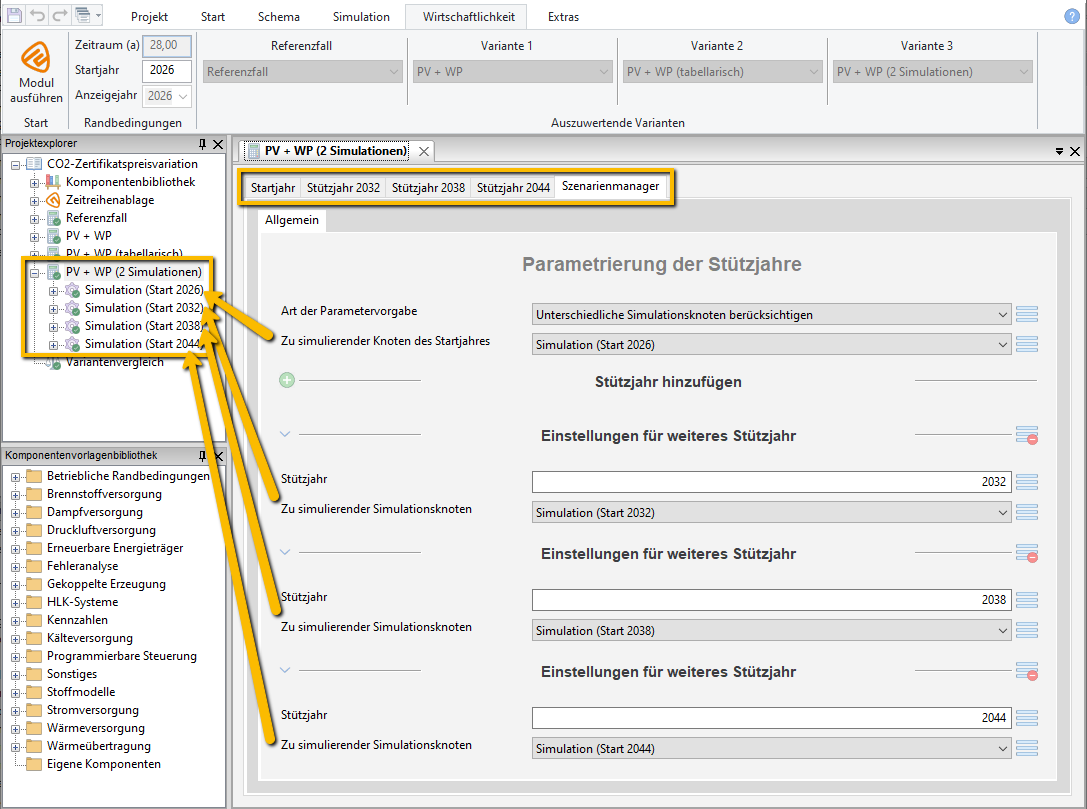Open dropdown showing Simulation (Start 2032)
This screenshot has height=809, width=1087.
point(772,512)
